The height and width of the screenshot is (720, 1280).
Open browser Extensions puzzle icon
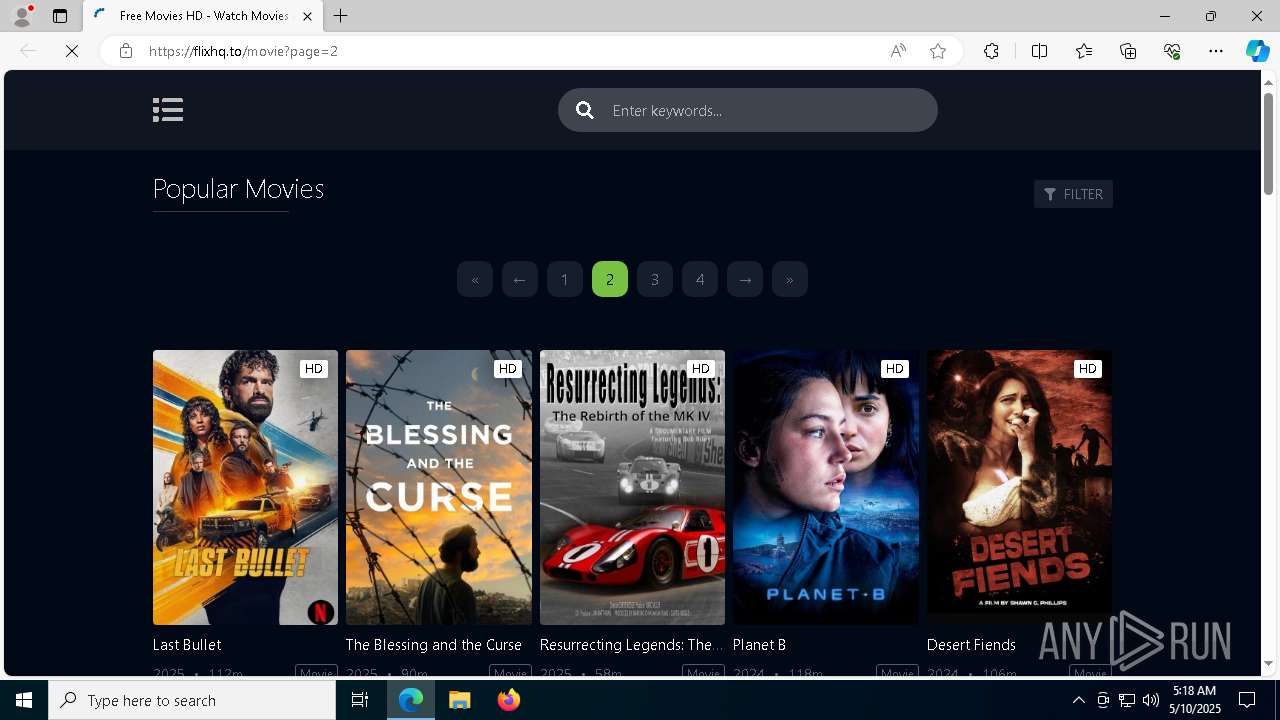[x=991, y=51]
